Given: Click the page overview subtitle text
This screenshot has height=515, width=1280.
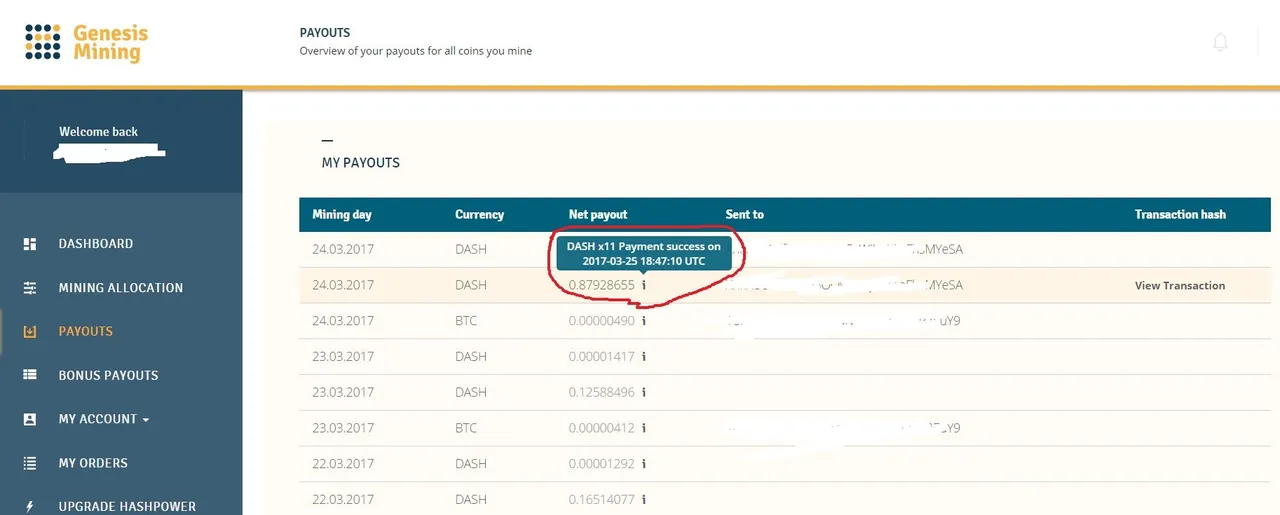Looking at the screenshot, I should (x=416, y=51).
